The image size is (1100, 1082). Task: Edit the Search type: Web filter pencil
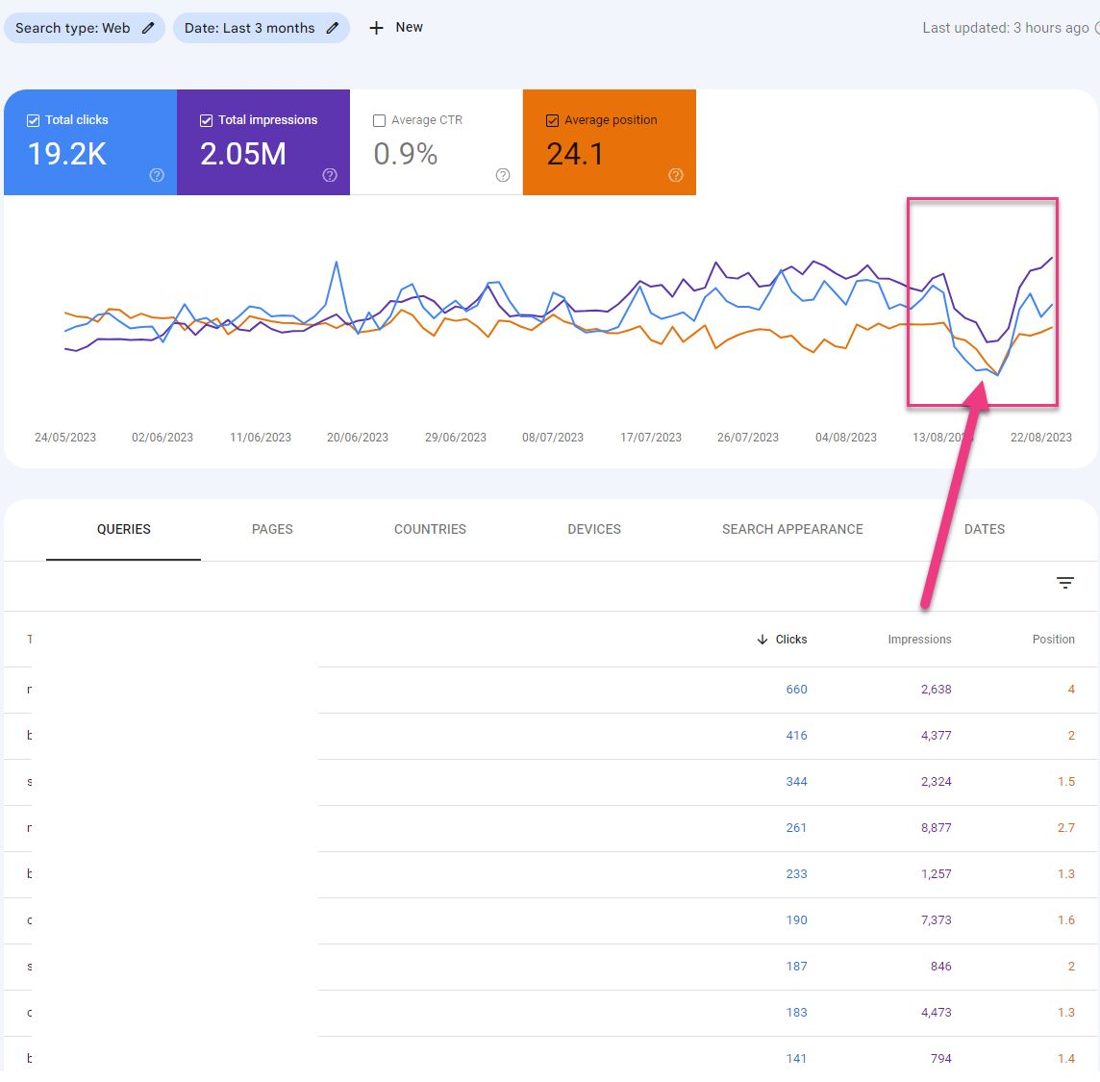148,28
